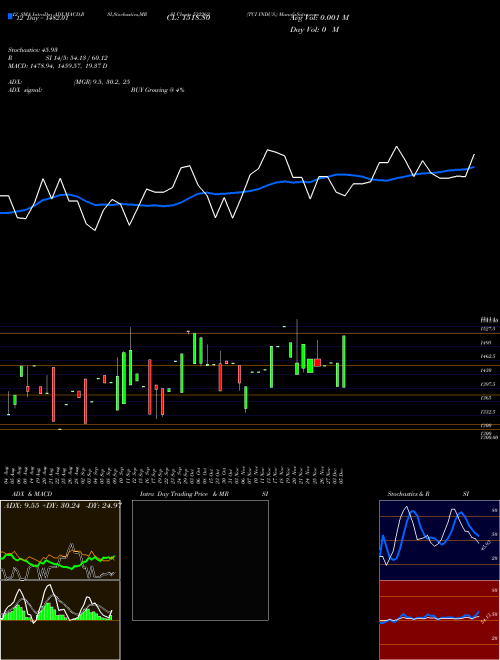Open the MACD histogram chart thumbnail
500x660 pixels.
pyautogui.click(x=60, y=620)
